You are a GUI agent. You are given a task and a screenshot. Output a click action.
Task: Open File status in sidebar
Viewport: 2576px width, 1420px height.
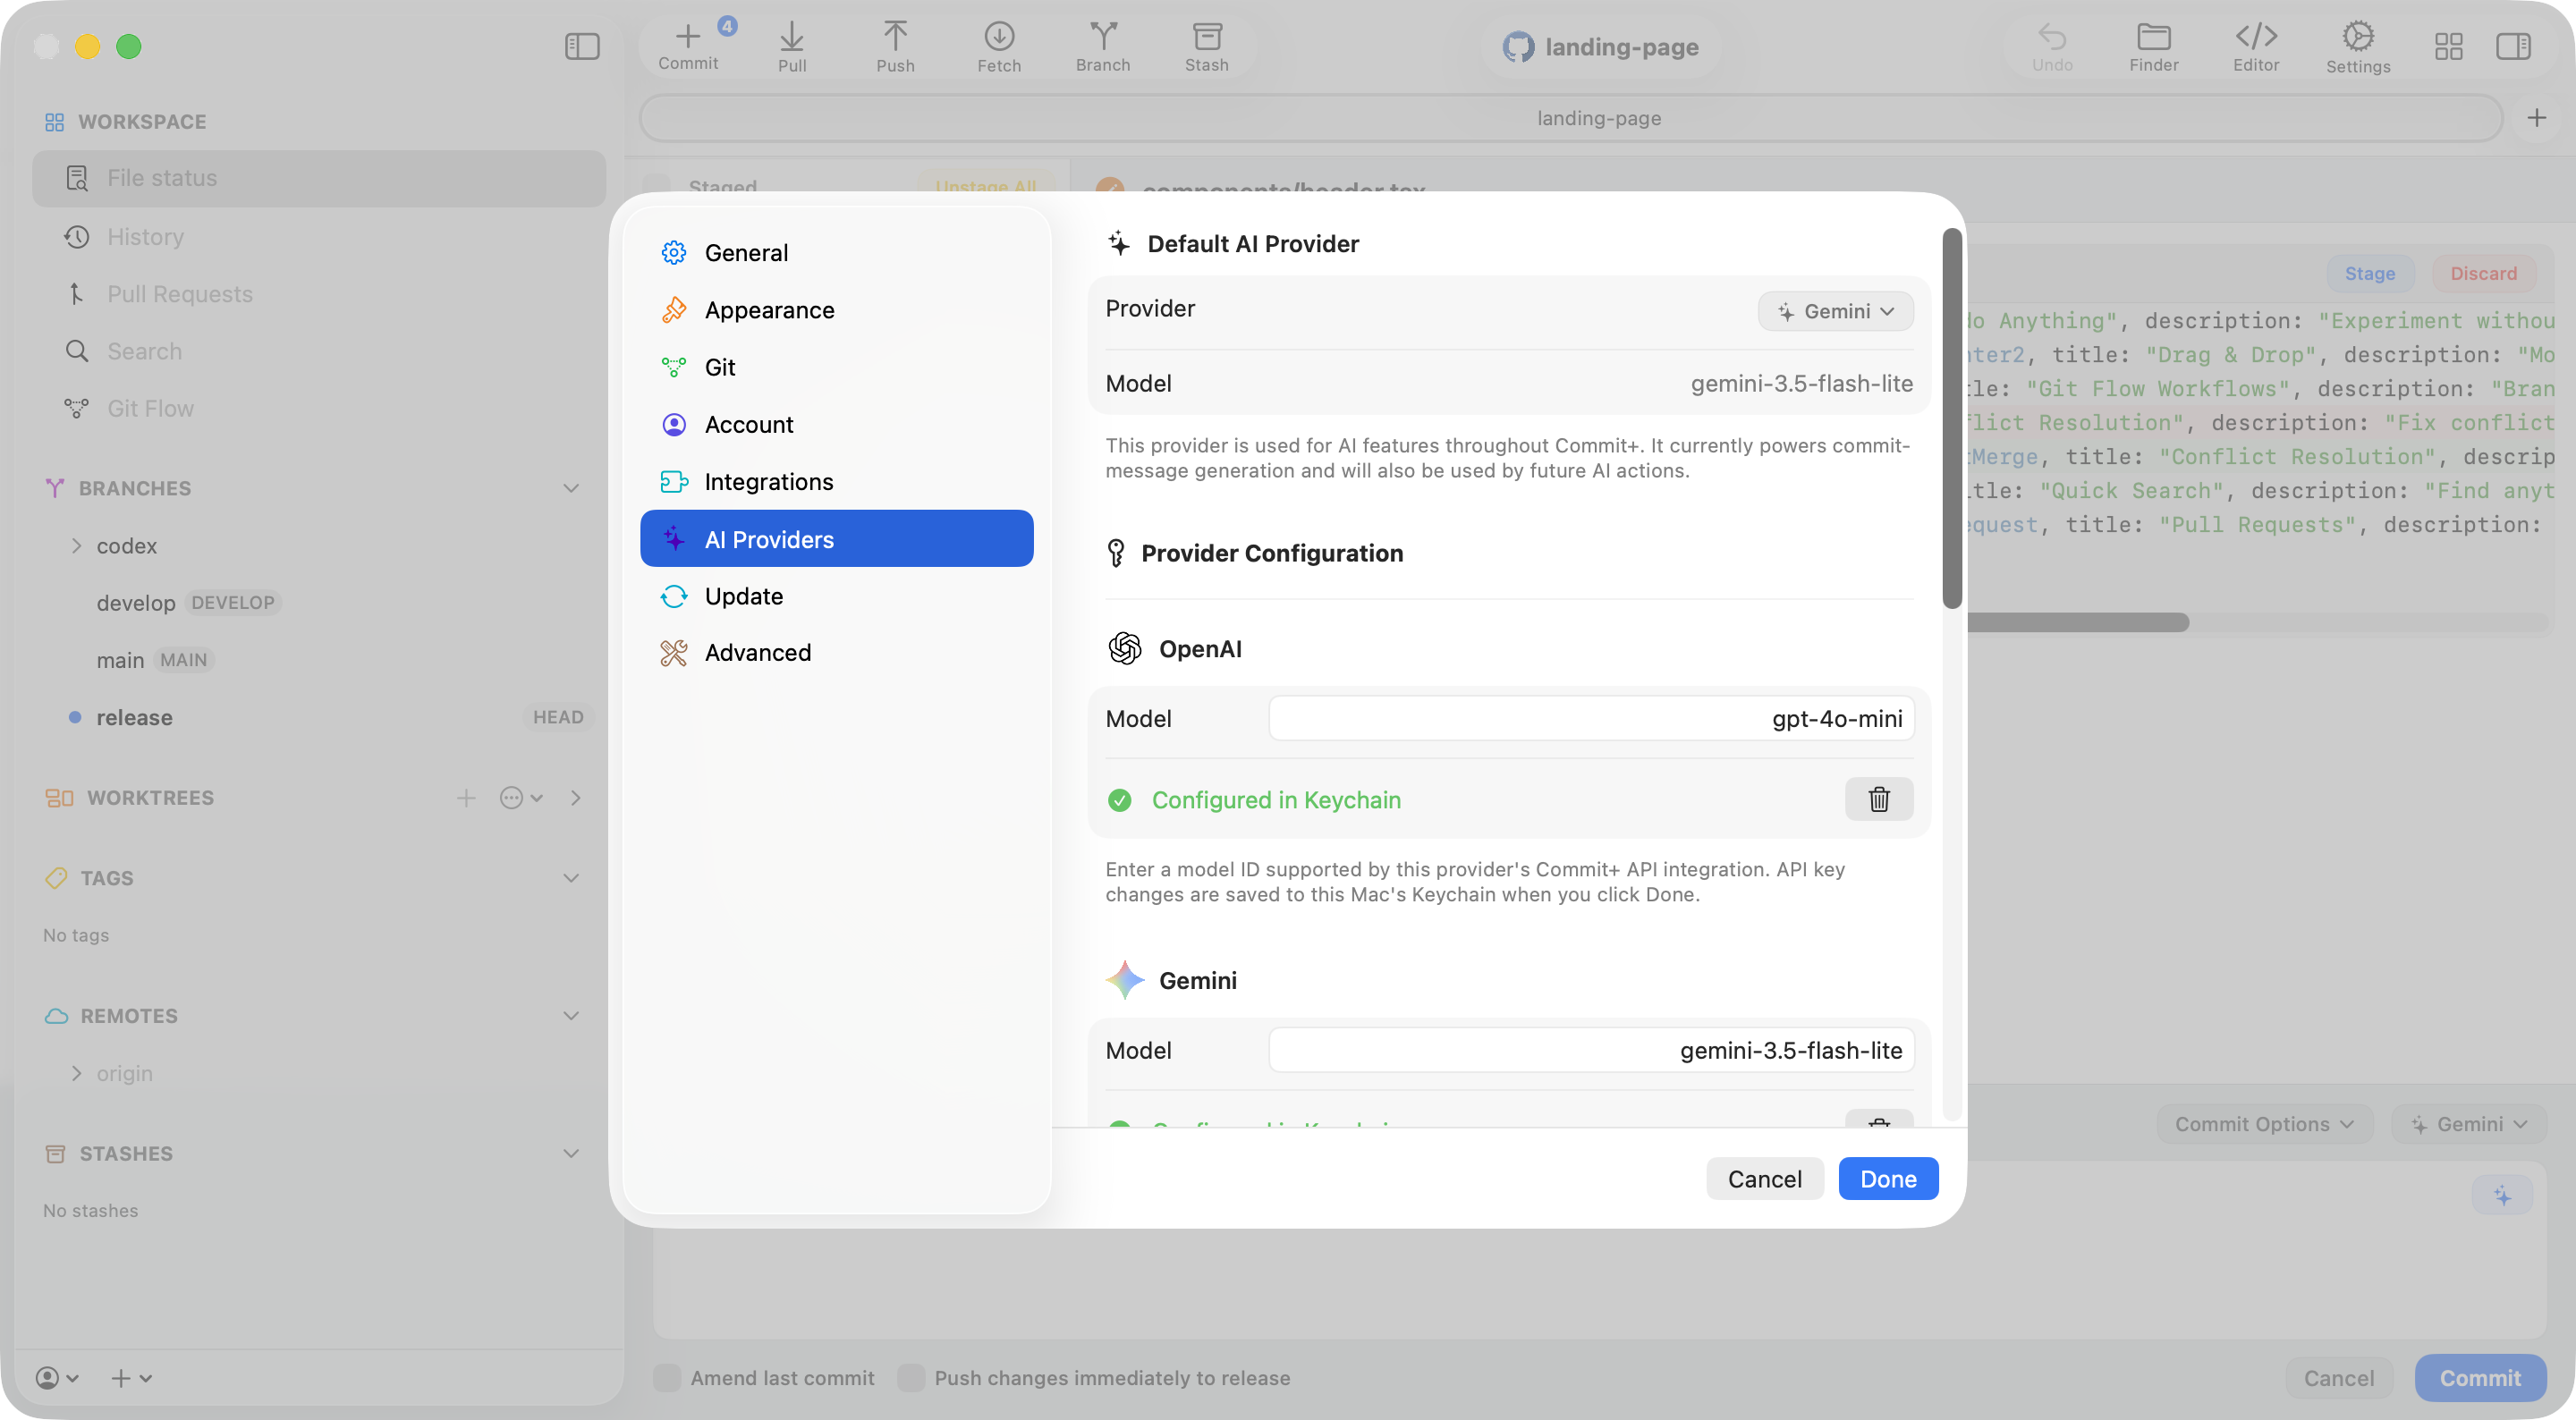coord(319,178)
